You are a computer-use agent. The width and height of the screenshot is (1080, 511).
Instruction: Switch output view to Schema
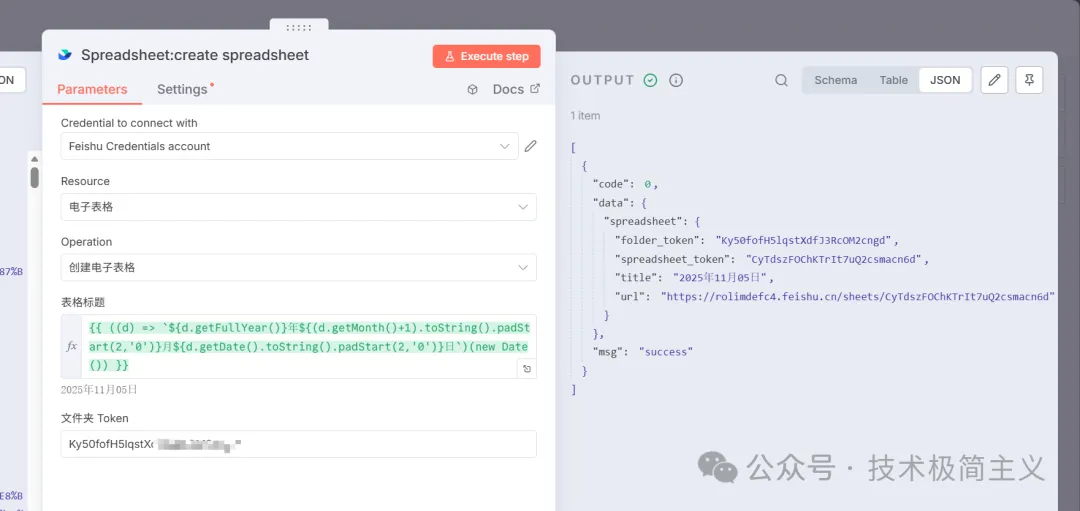pos(835,80)
